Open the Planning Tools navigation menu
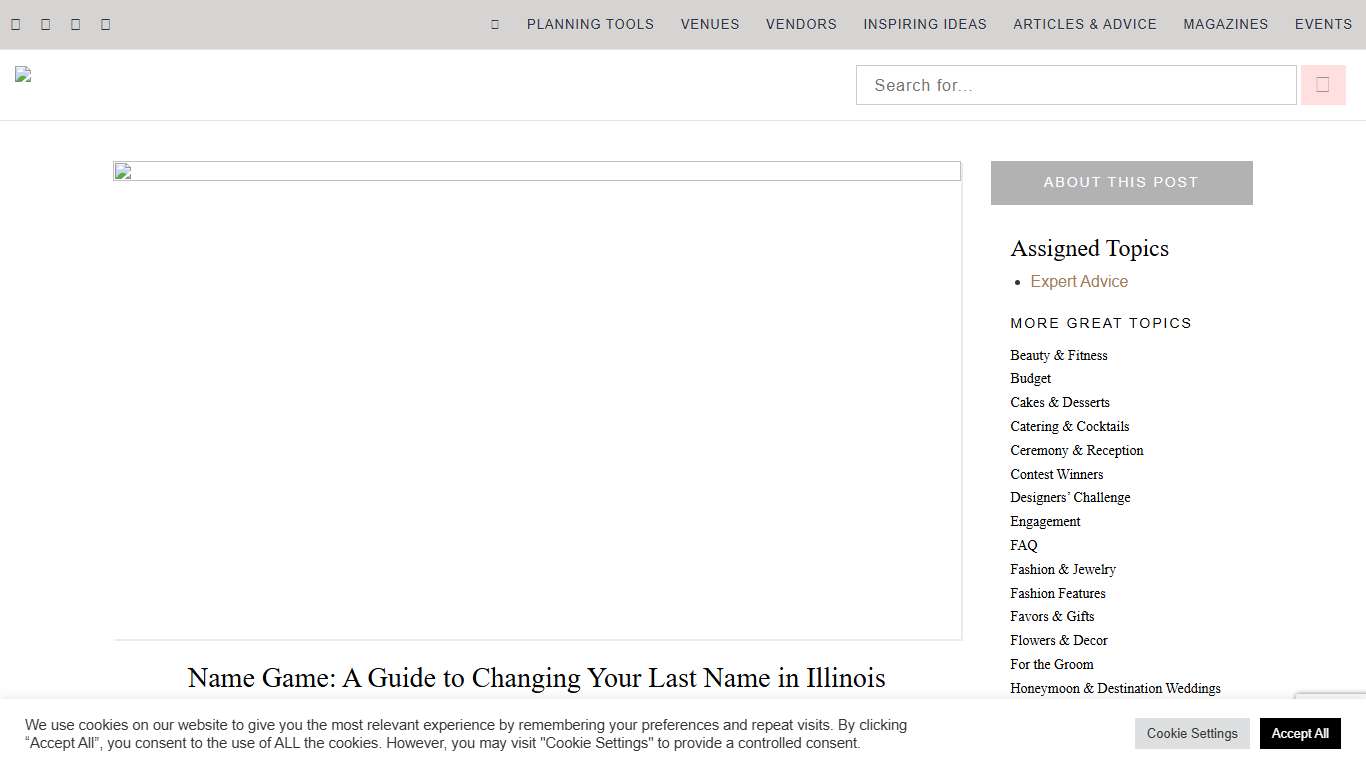Image resolution: width=1366 pixels, height=768 pixels. pos(590,24)
